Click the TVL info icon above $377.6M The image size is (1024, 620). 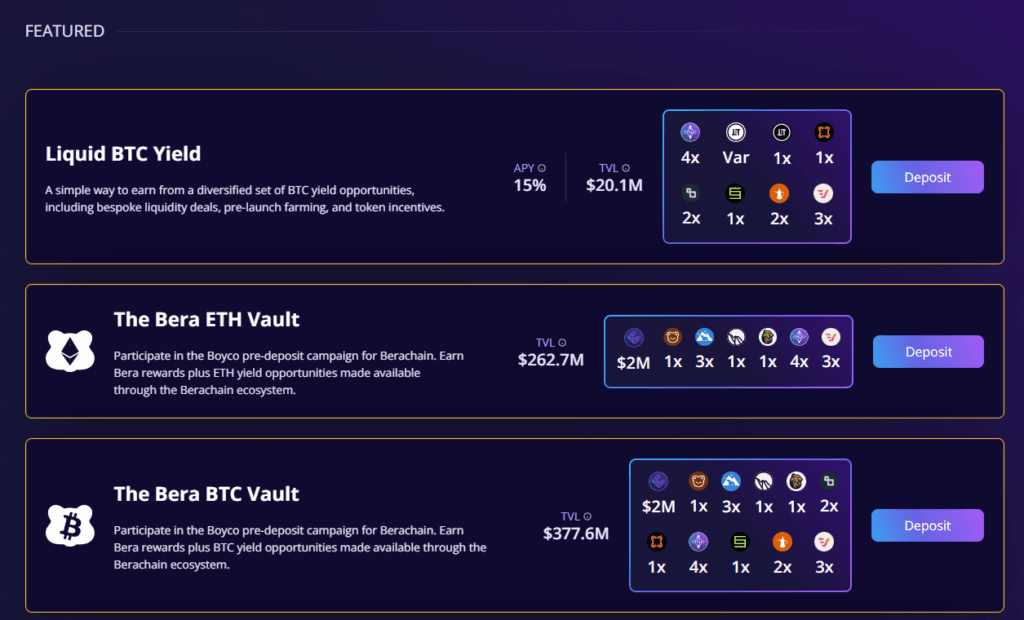(x=587, y=516)
